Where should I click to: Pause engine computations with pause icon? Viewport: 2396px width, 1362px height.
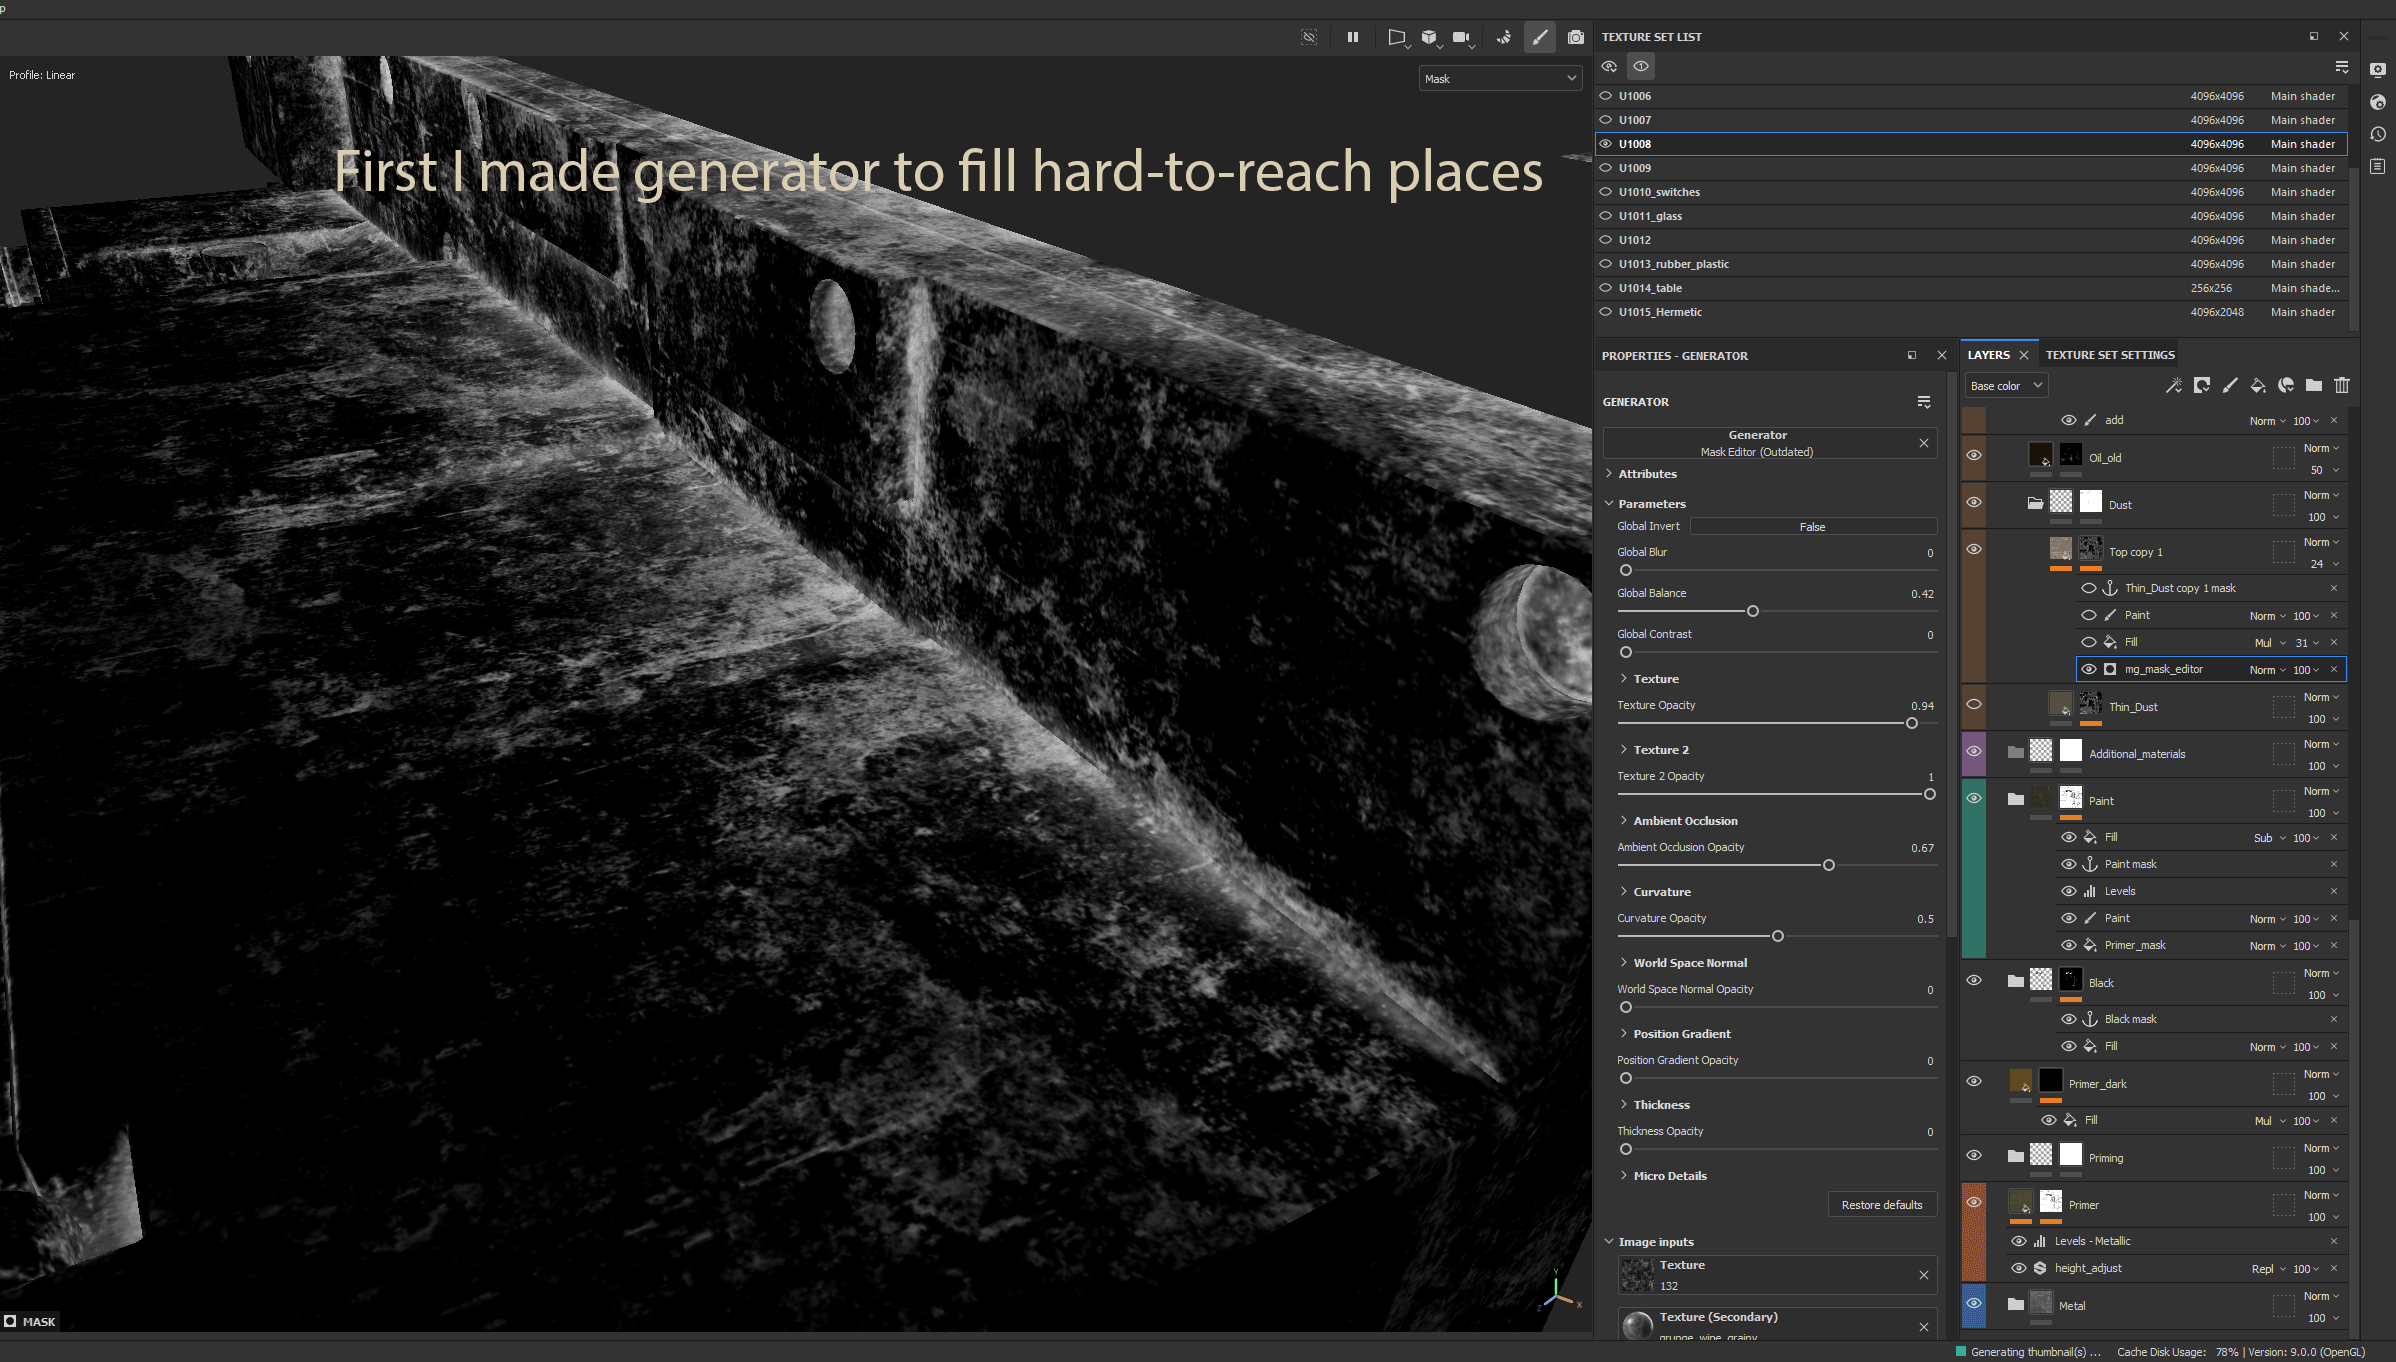click(x=1352, y=37)
